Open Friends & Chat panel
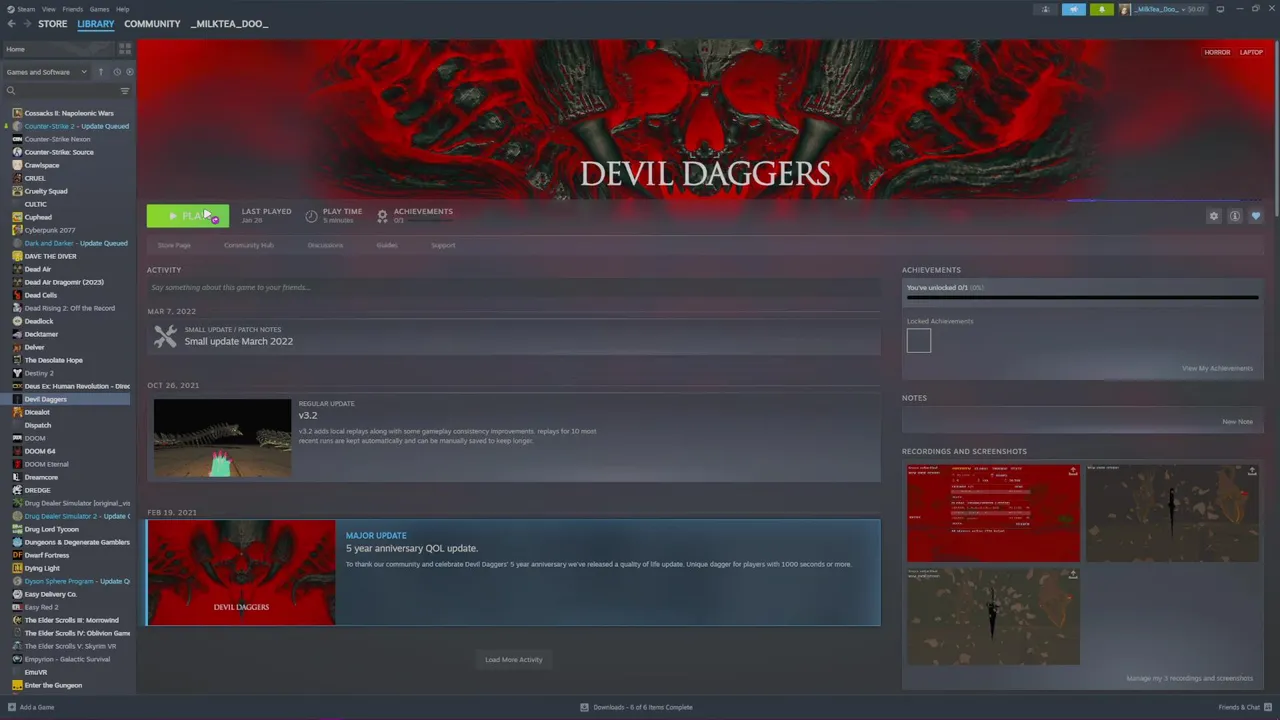The image size is (1280, 720). tap(1244, 707)
